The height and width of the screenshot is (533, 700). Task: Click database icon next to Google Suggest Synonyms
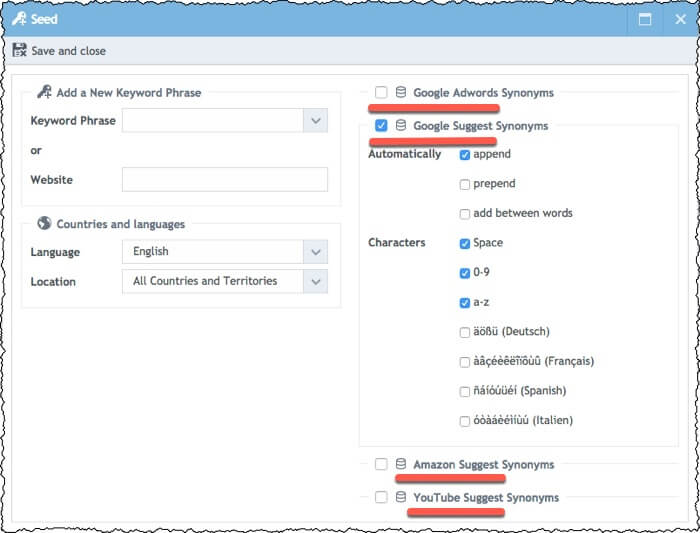[401, 125]
